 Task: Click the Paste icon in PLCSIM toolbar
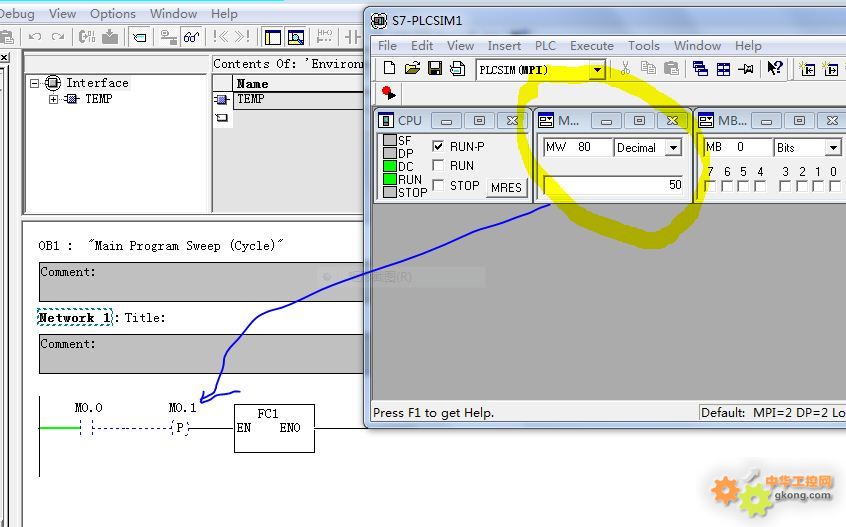click(671, 69)
